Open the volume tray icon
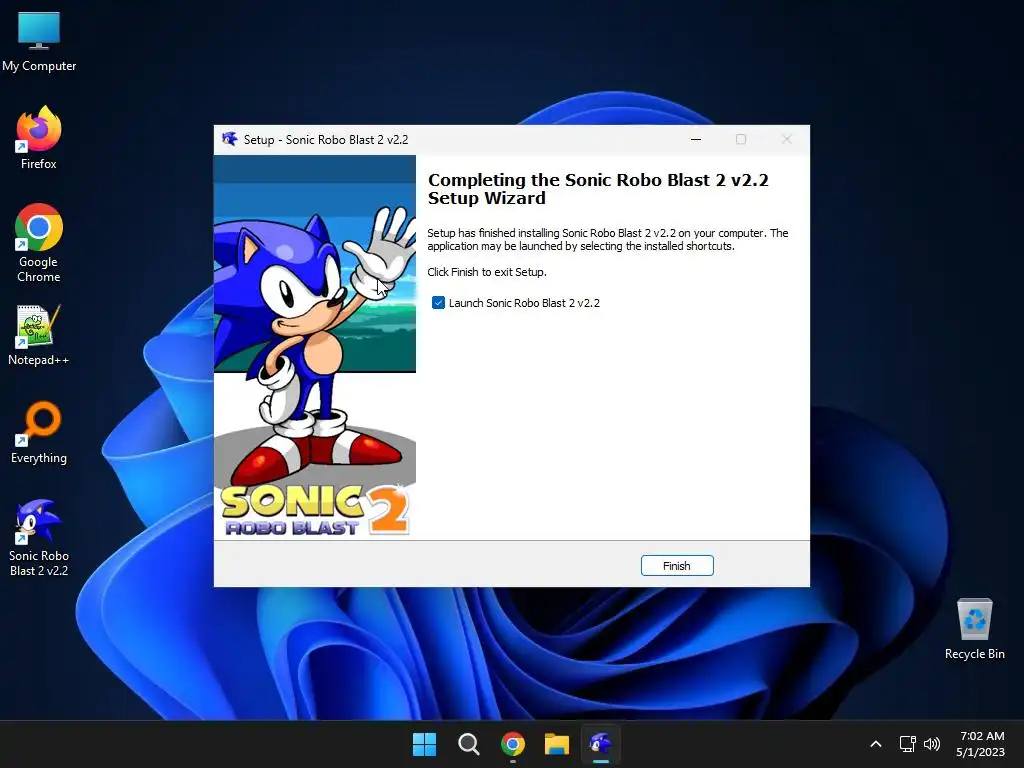Image resolution: width=1024 pixels, height=768 pixels. tap(932, 744)
